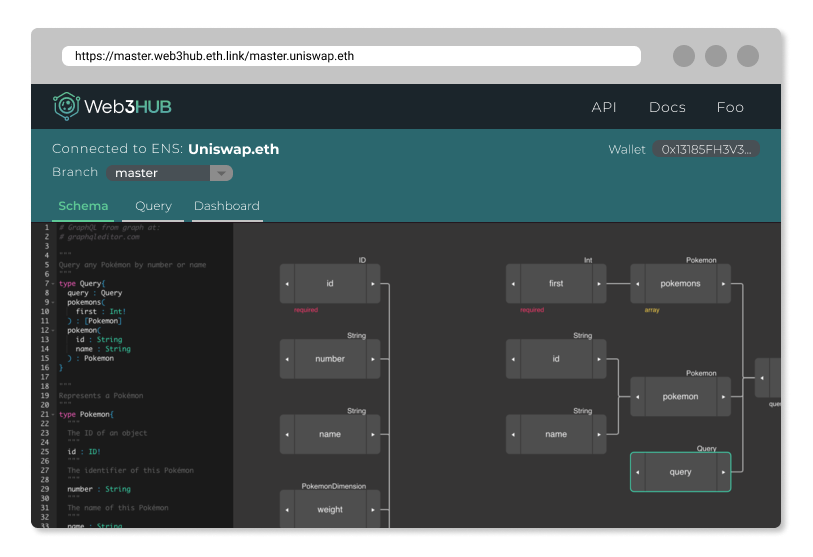Click 'Connected to ENS:' label
This screenshot has width=813, height=557.
[x=117, y=149]
